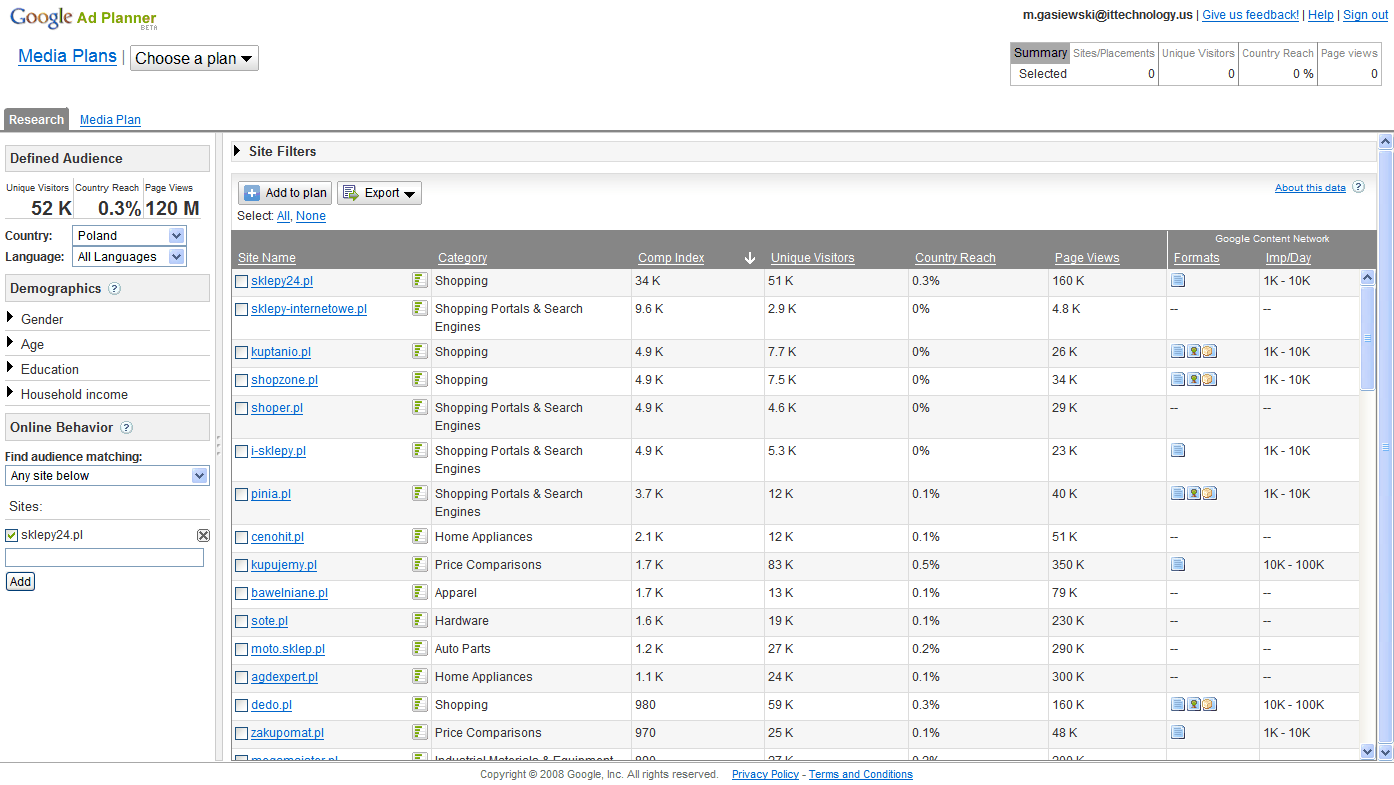Click the site table scrollbar thumb
The width and height of the screenshot is (1394, 785).
point(1368,338)
